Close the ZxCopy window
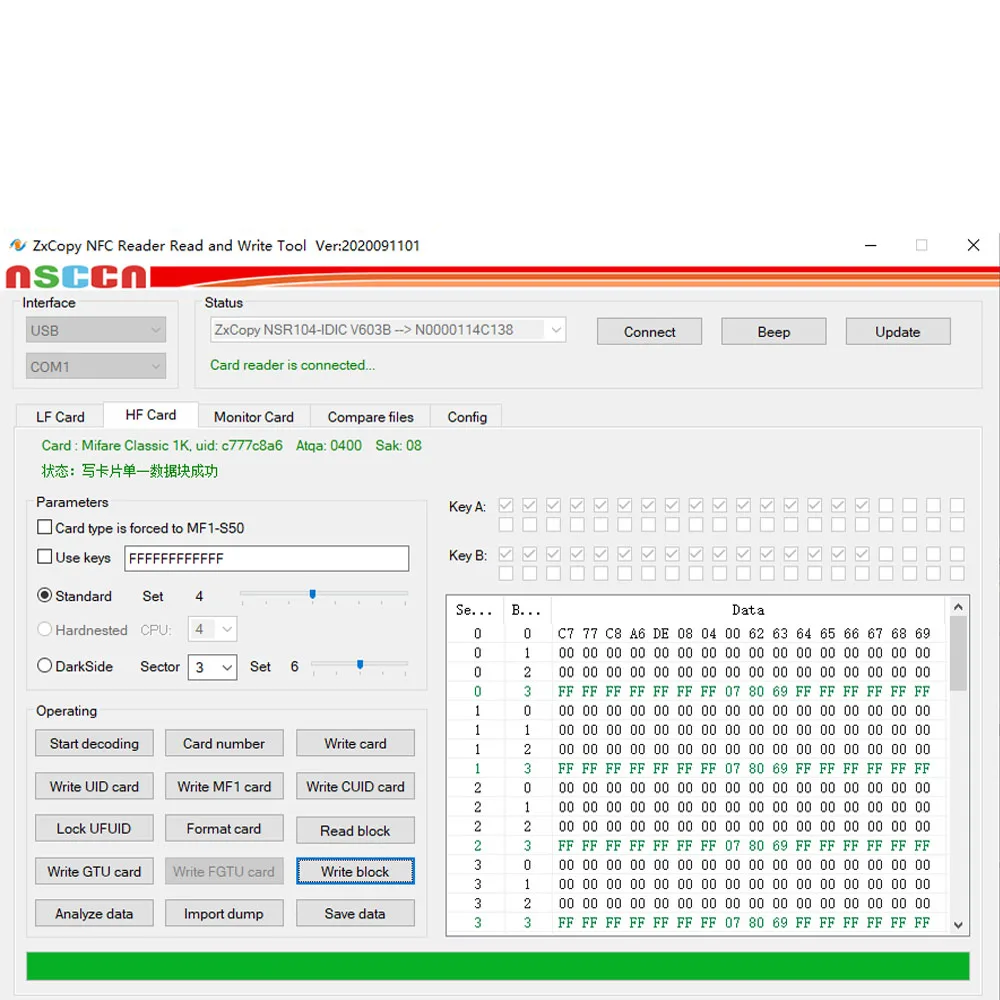The height and width of the screenshot is (1000, 1000). click(973, 245)
